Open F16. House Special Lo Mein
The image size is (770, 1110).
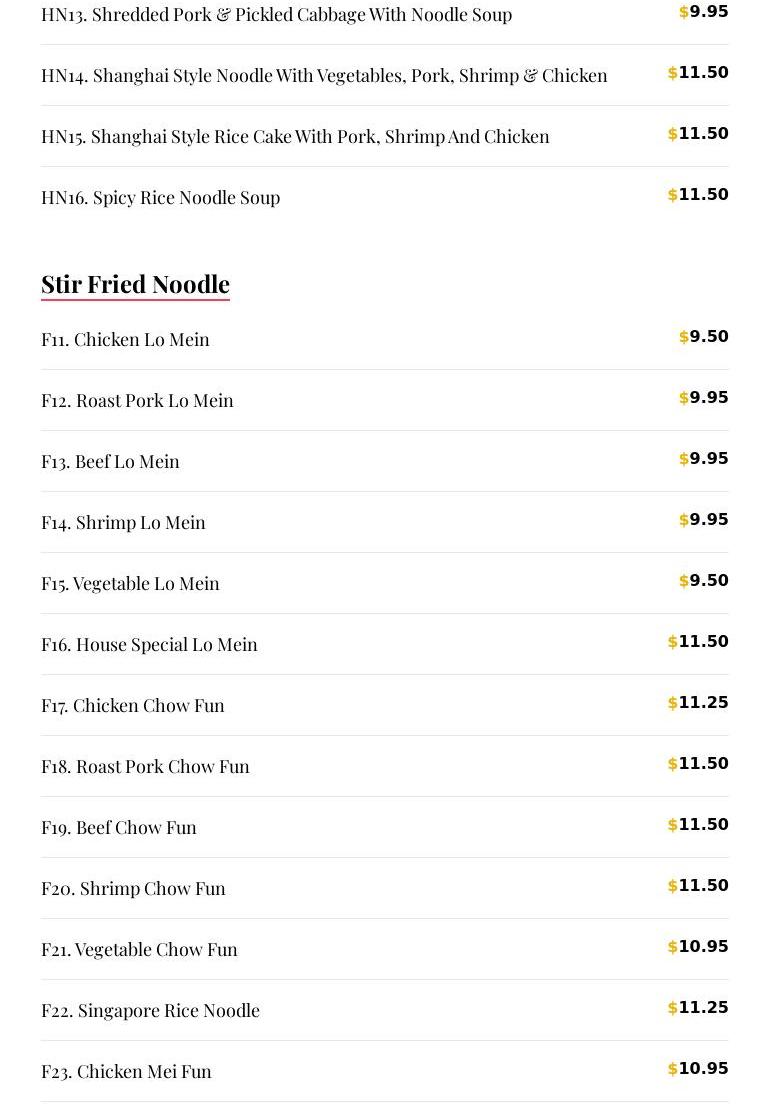tap(150, 644)
